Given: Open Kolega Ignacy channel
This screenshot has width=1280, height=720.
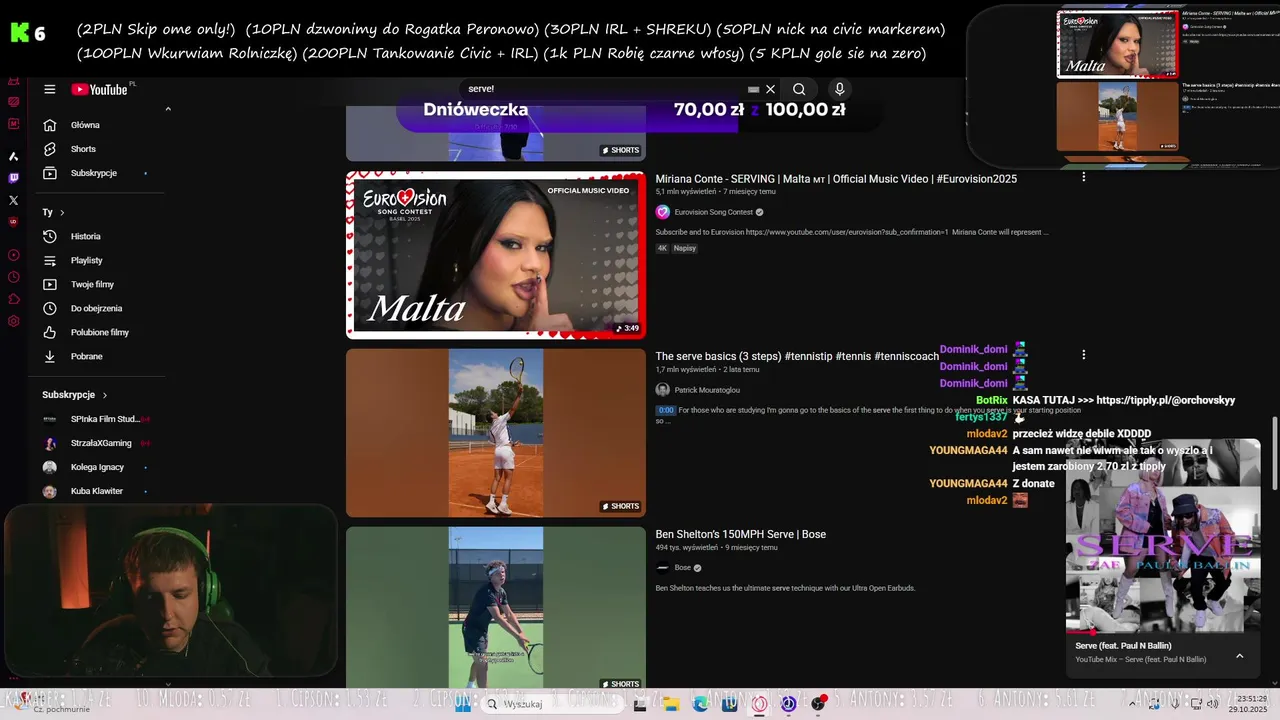Looking at the screenshot, I should pyautogui.click(x=96, y=467).
